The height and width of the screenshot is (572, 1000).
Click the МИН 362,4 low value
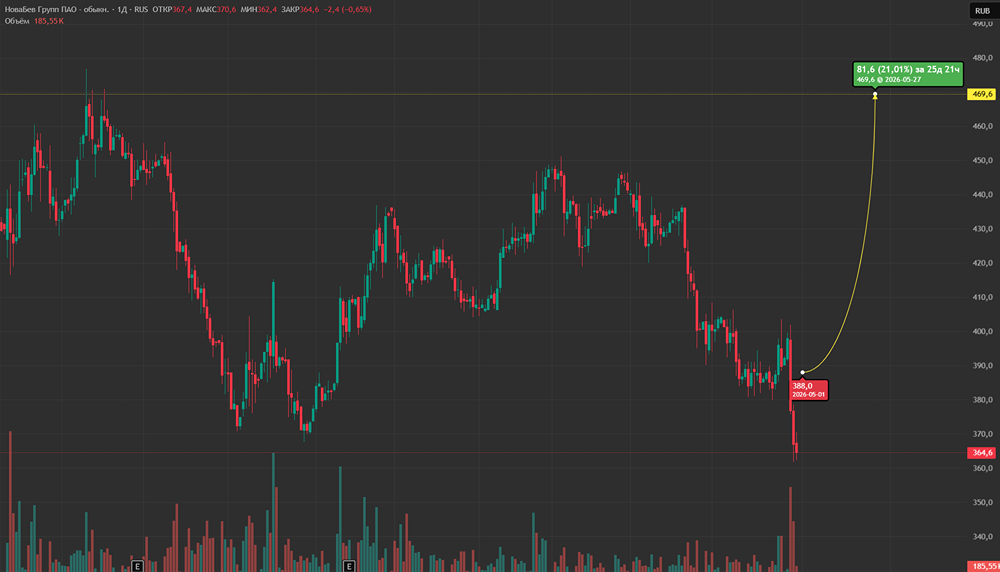point(259,10)
